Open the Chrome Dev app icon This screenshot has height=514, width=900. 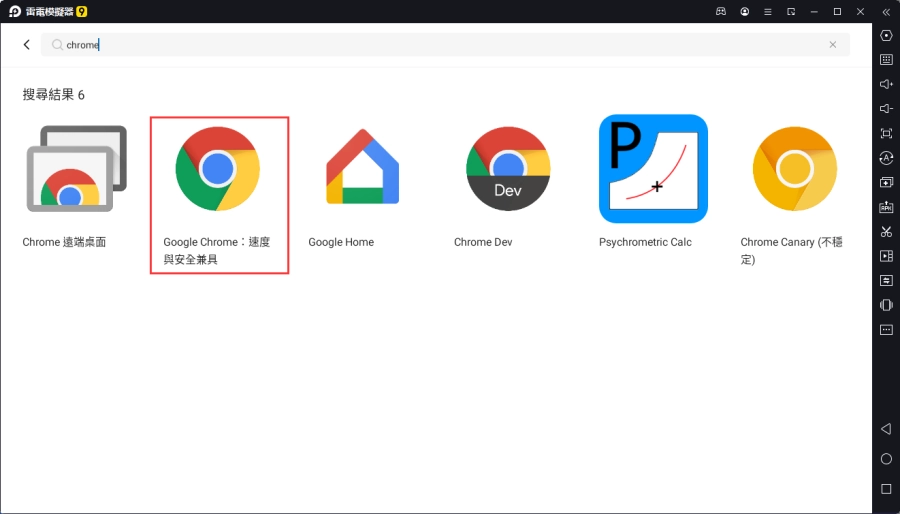click(508, 169)
